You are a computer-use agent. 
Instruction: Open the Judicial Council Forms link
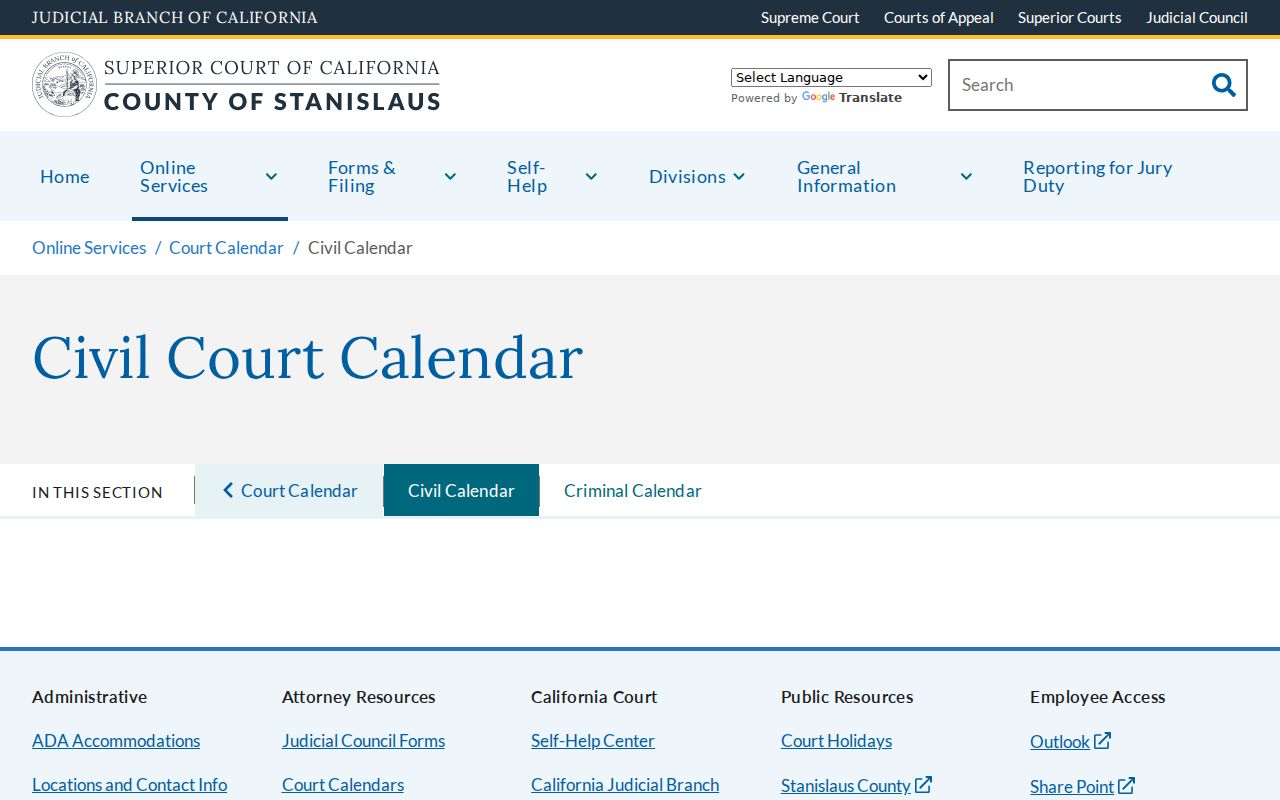pos(363,741)
